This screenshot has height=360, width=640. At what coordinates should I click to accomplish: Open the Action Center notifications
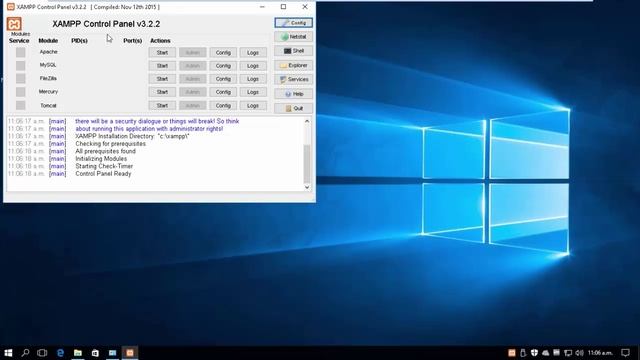(625, 353)
